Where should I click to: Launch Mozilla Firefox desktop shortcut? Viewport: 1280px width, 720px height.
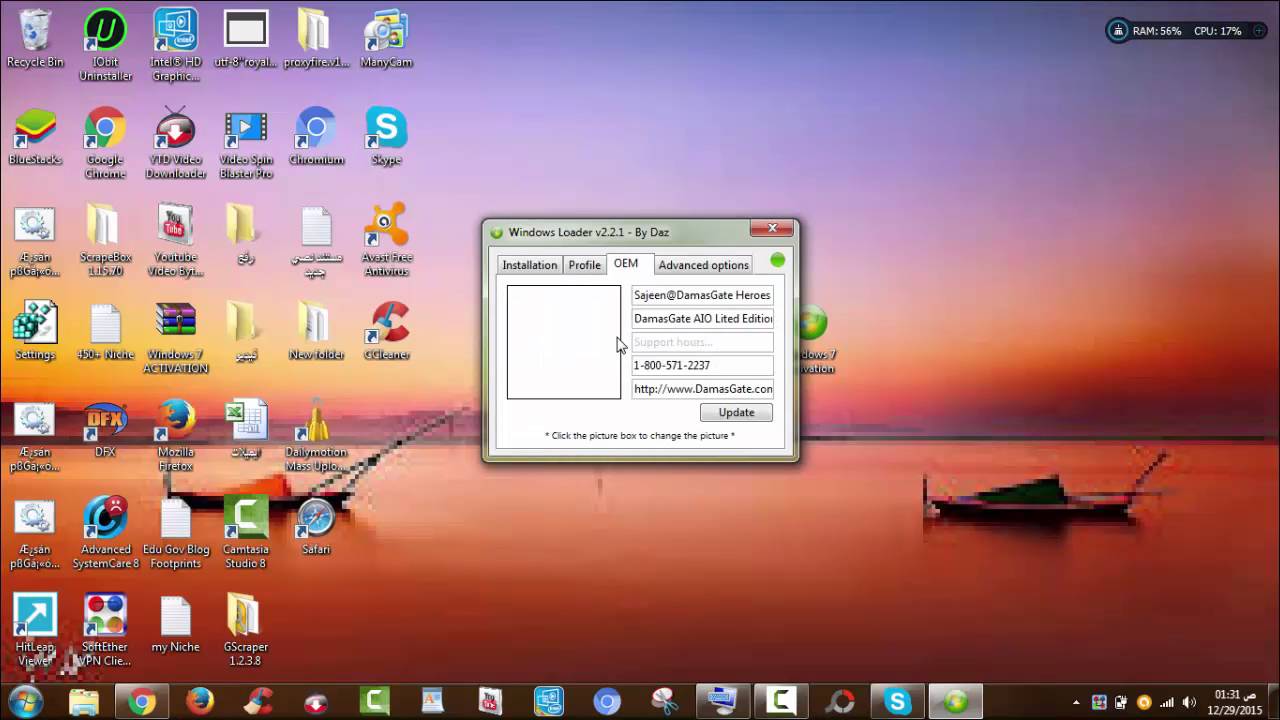pos(175,435)
